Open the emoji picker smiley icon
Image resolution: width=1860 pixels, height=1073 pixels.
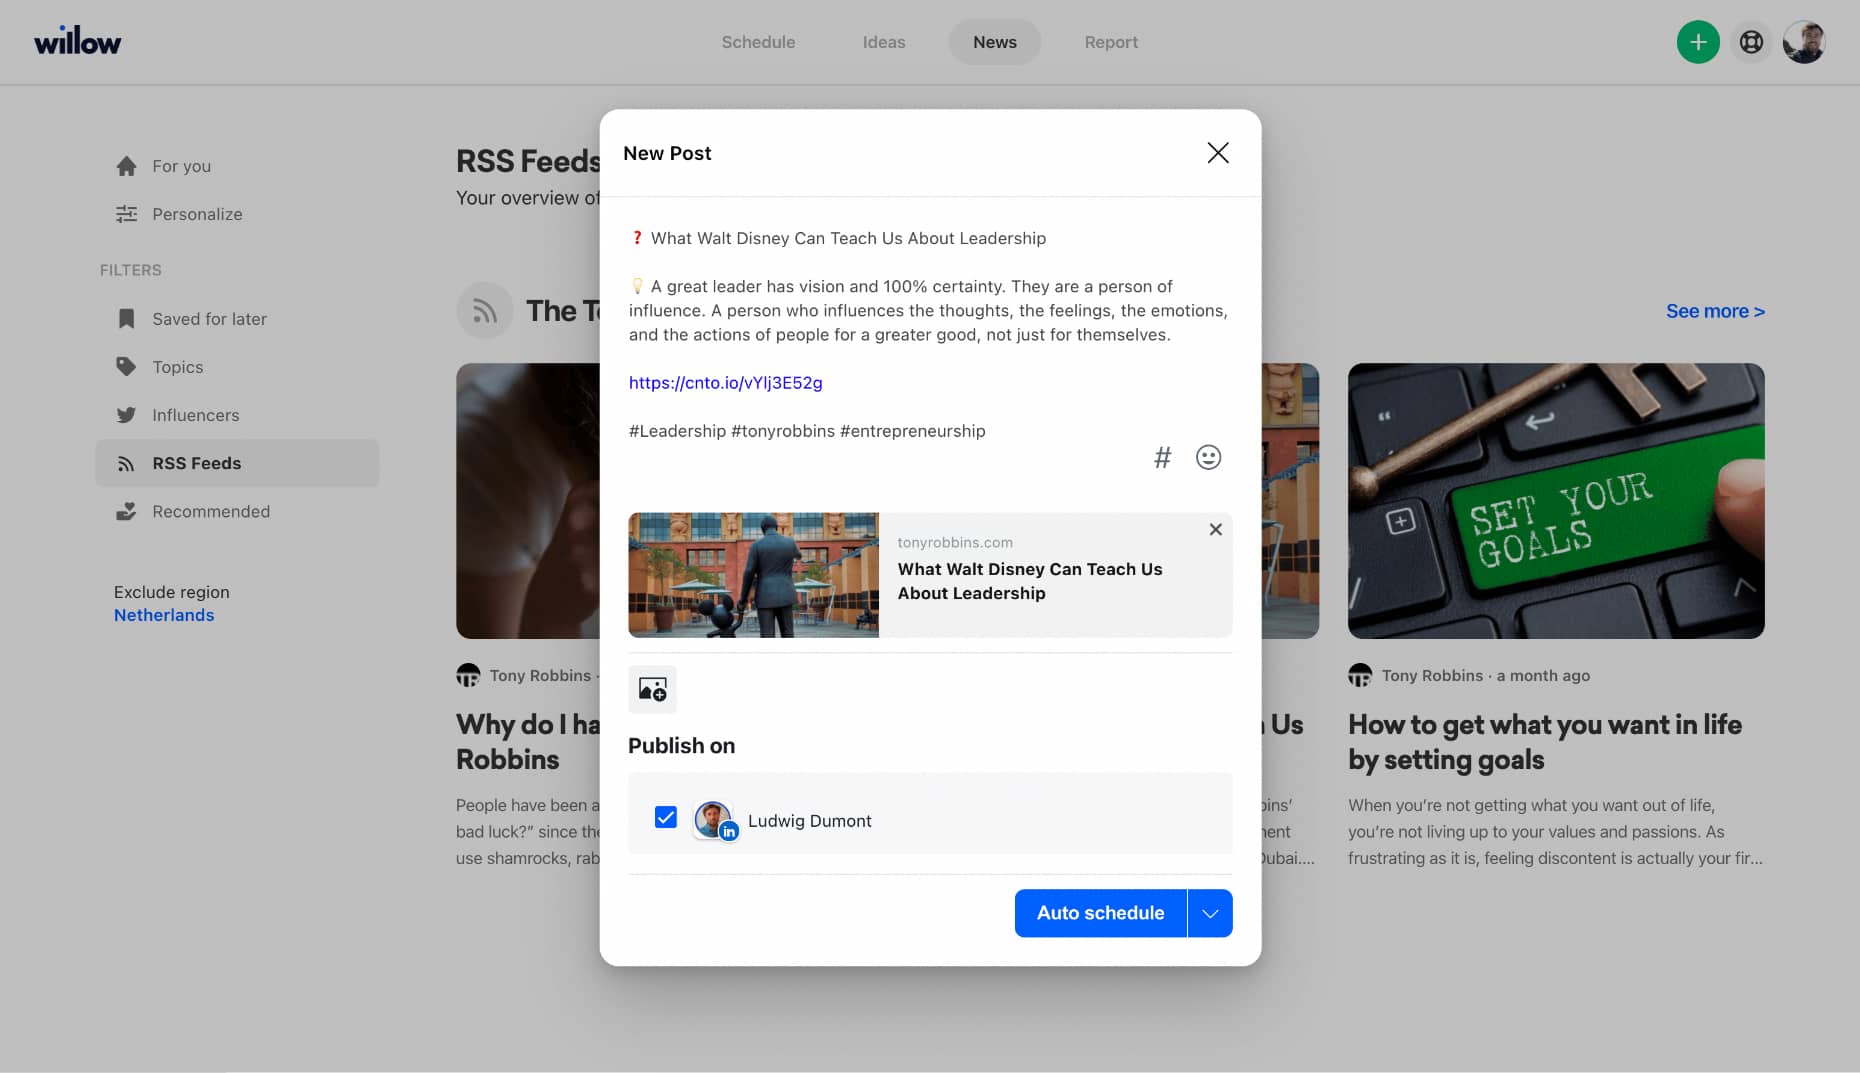(x=1208, y=457)
